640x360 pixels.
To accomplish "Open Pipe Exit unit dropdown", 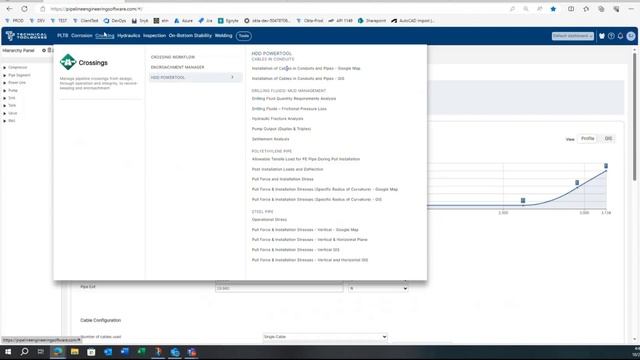I will [378, 288].
